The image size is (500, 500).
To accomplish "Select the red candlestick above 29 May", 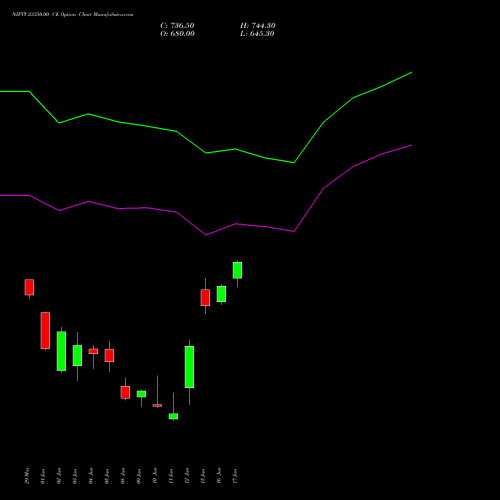I will pyautogui.click(x=29, y=287).
